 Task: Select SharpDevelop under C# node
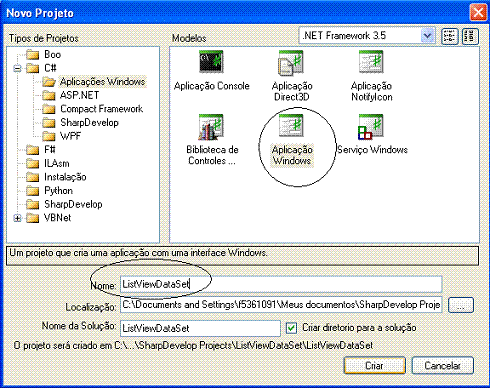(89, 123)
